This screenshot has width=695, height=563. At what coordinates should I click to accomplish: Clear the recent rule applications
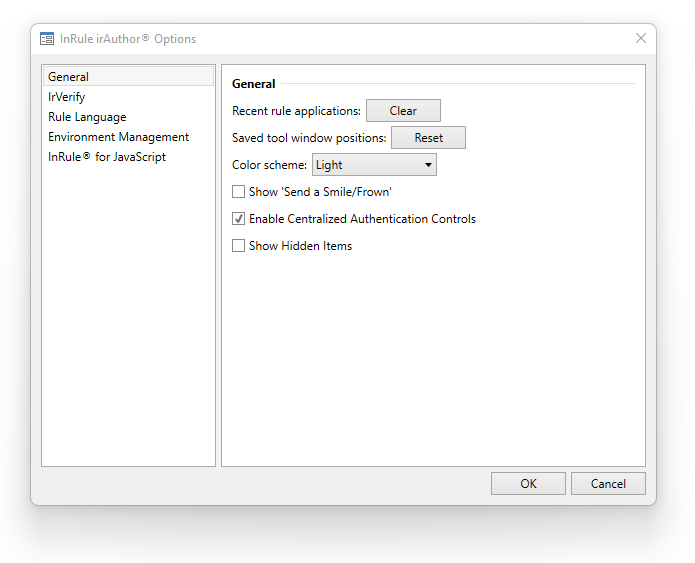403,111
